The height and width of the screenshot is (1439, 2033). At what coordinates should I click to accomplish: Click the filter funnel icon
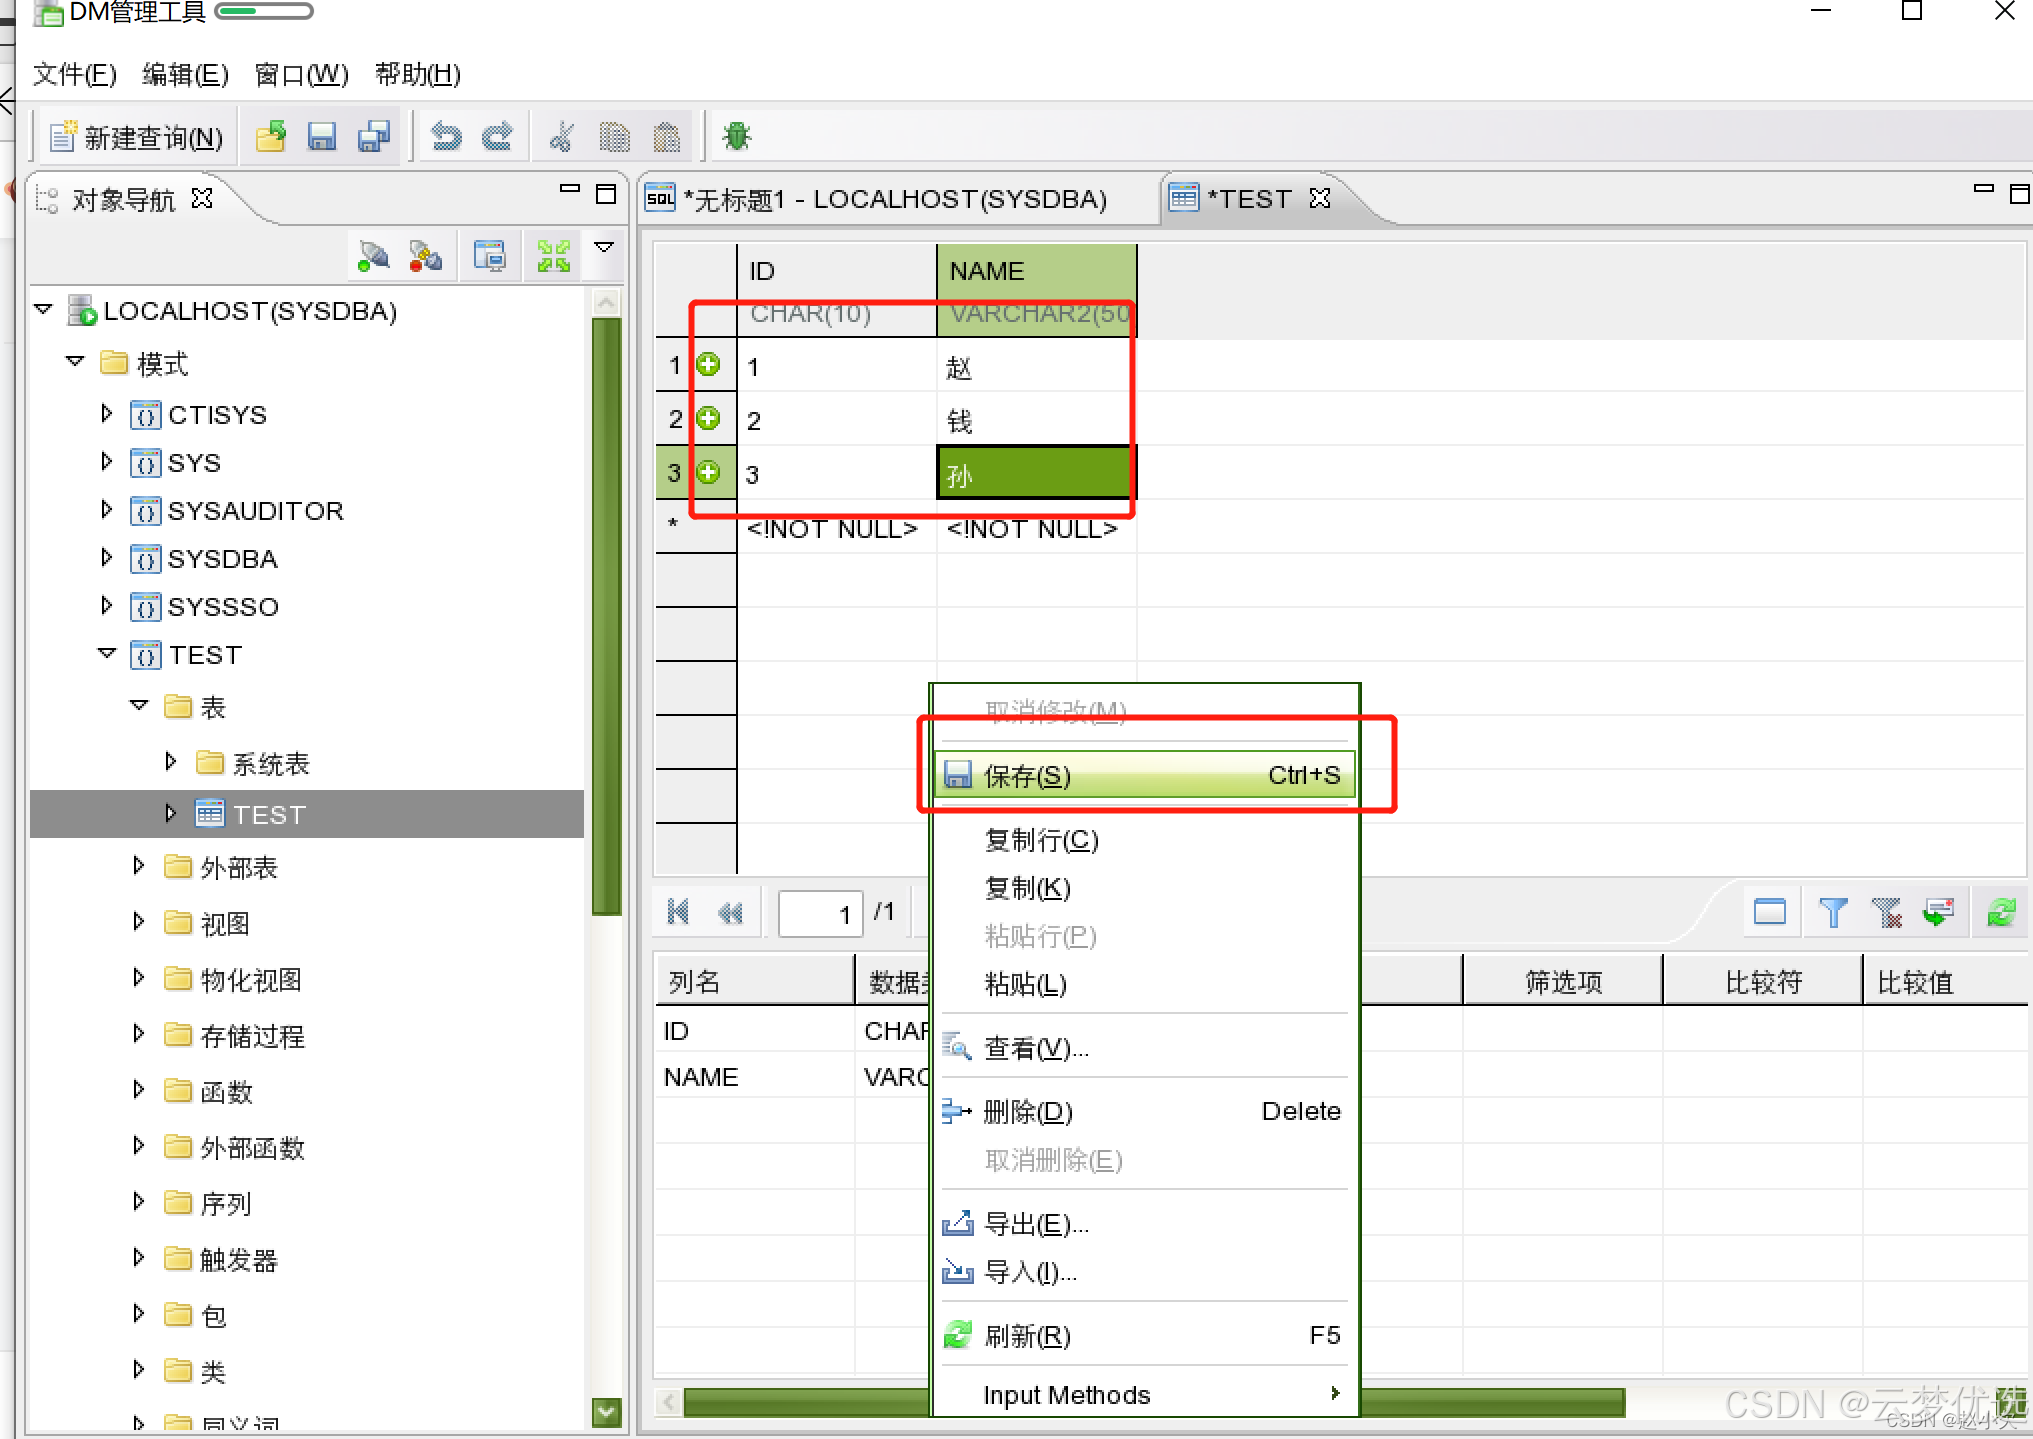1832,912
